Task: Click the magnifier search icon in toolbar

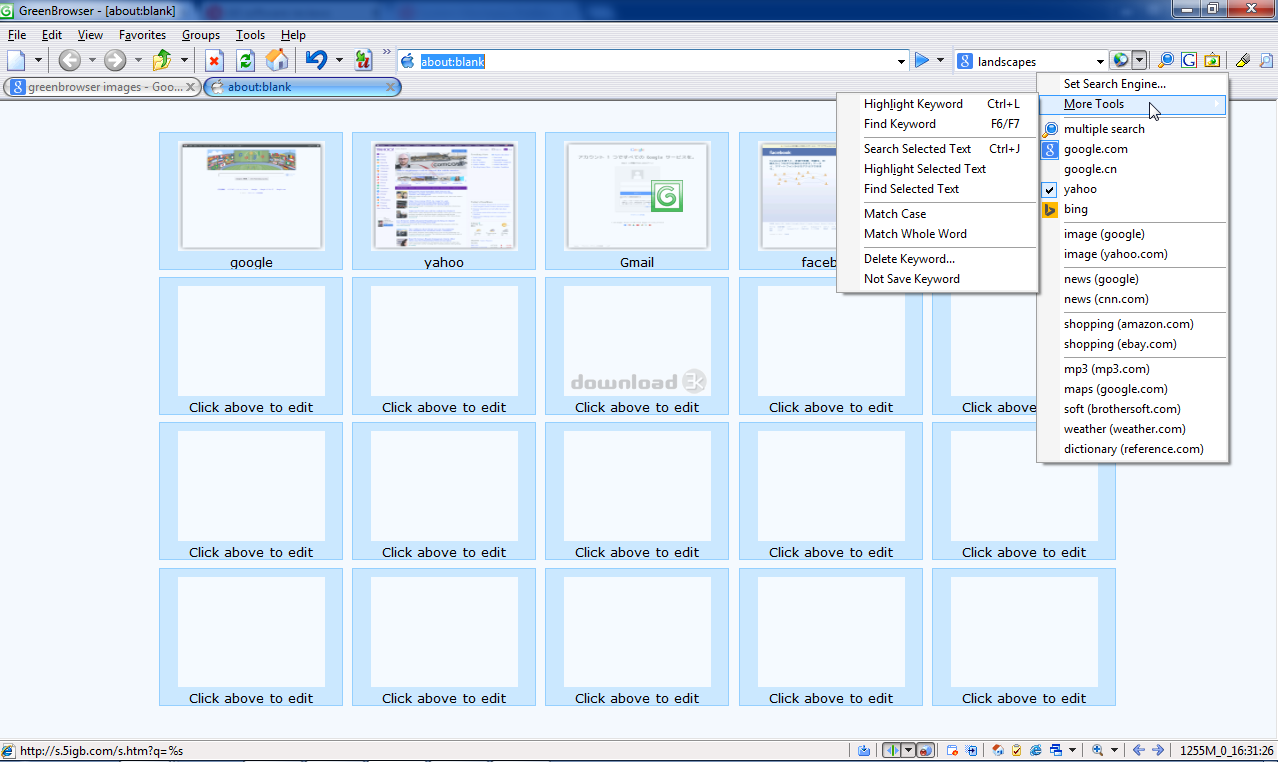Action: pyautogui.click(x=1166, y=61)
